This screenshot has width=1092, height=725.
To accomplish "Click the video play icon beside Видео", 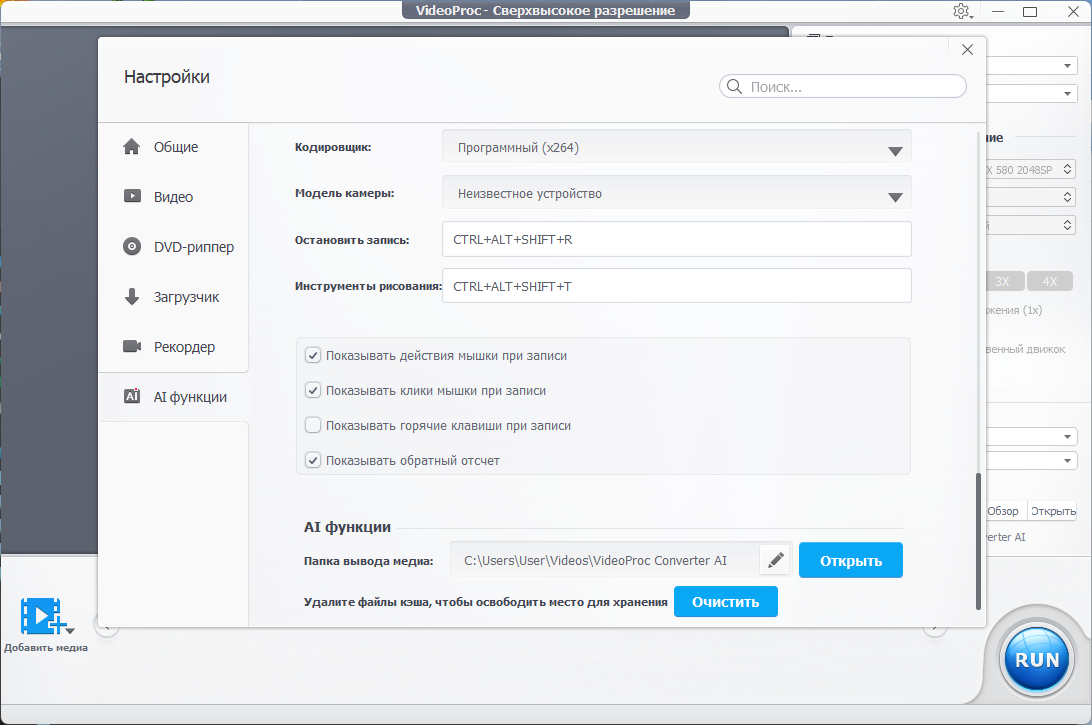I will (131, 197).
